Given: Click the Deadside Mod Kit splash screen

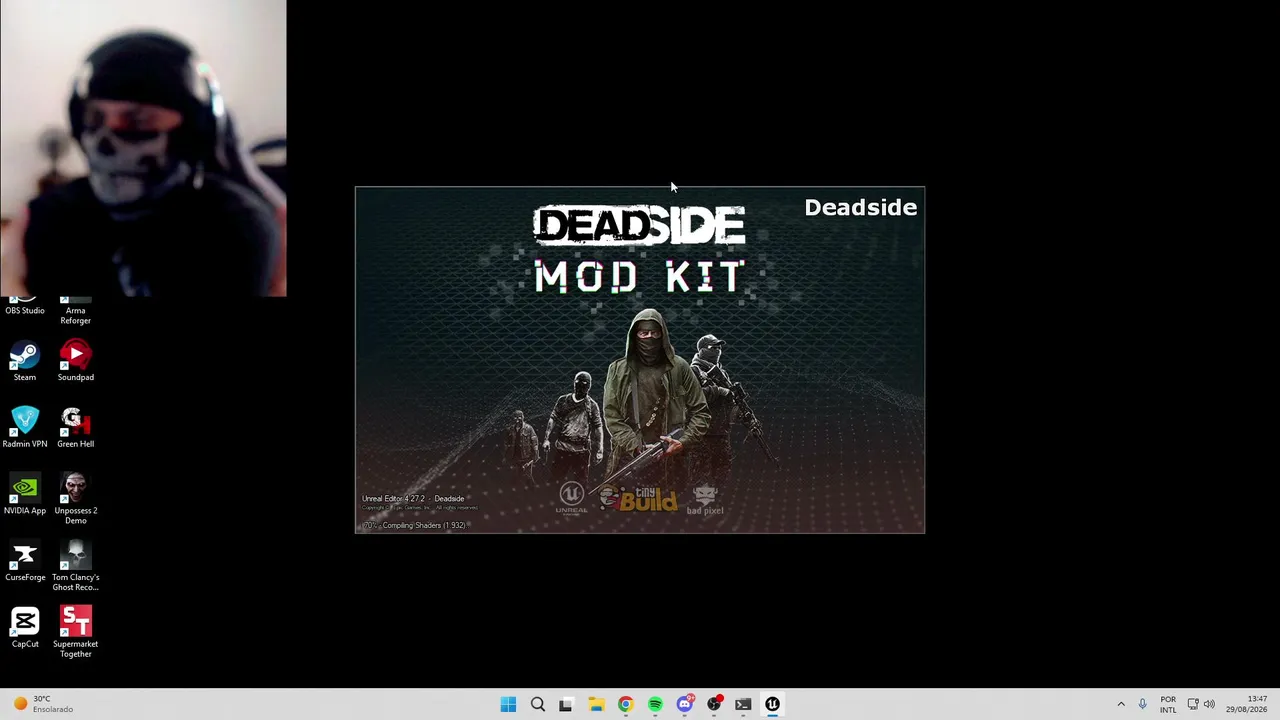Looking at the screenshot, I should (x=640, y=360).
